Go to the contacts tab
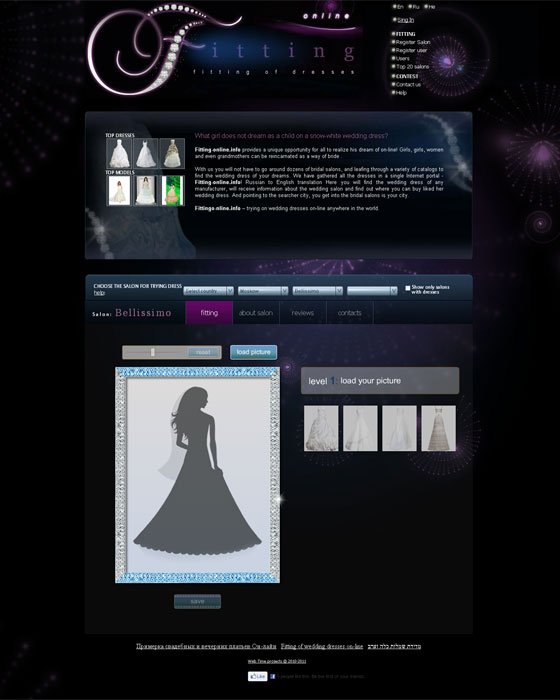Image resolution: width=560 pixels, height=700 pixels. point(350,313)
